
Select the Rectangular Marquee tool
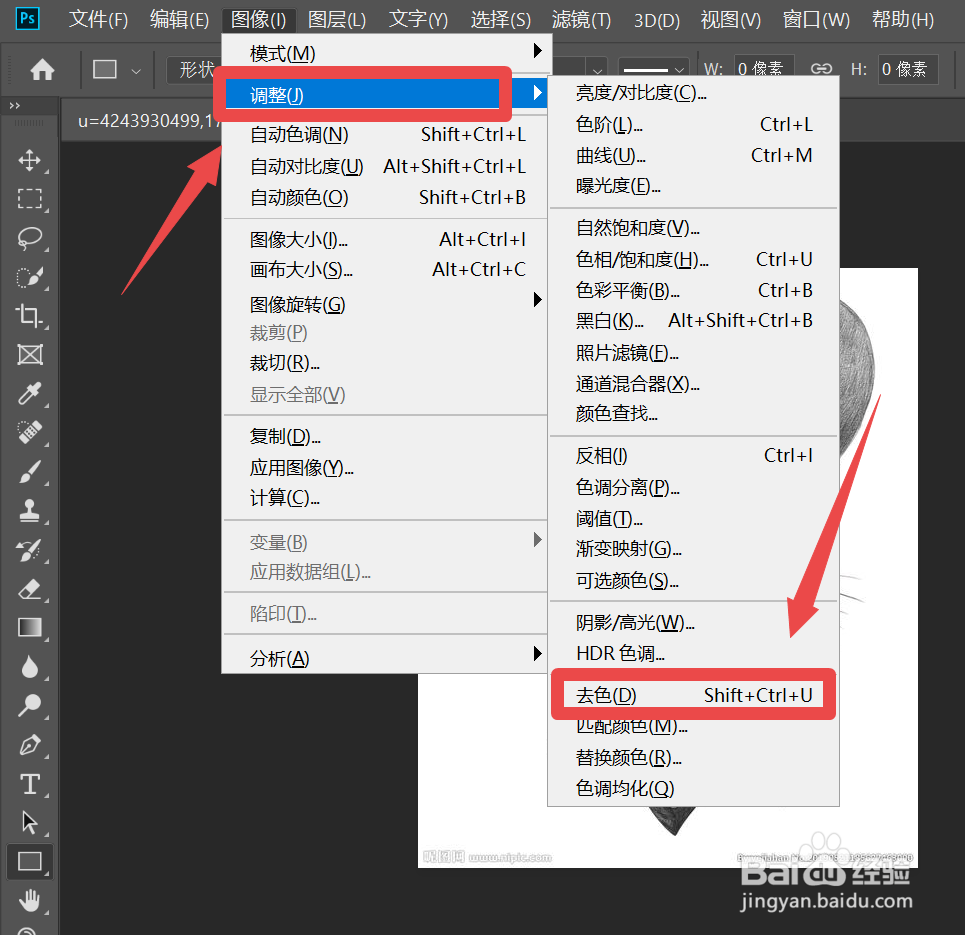point(30,199)
